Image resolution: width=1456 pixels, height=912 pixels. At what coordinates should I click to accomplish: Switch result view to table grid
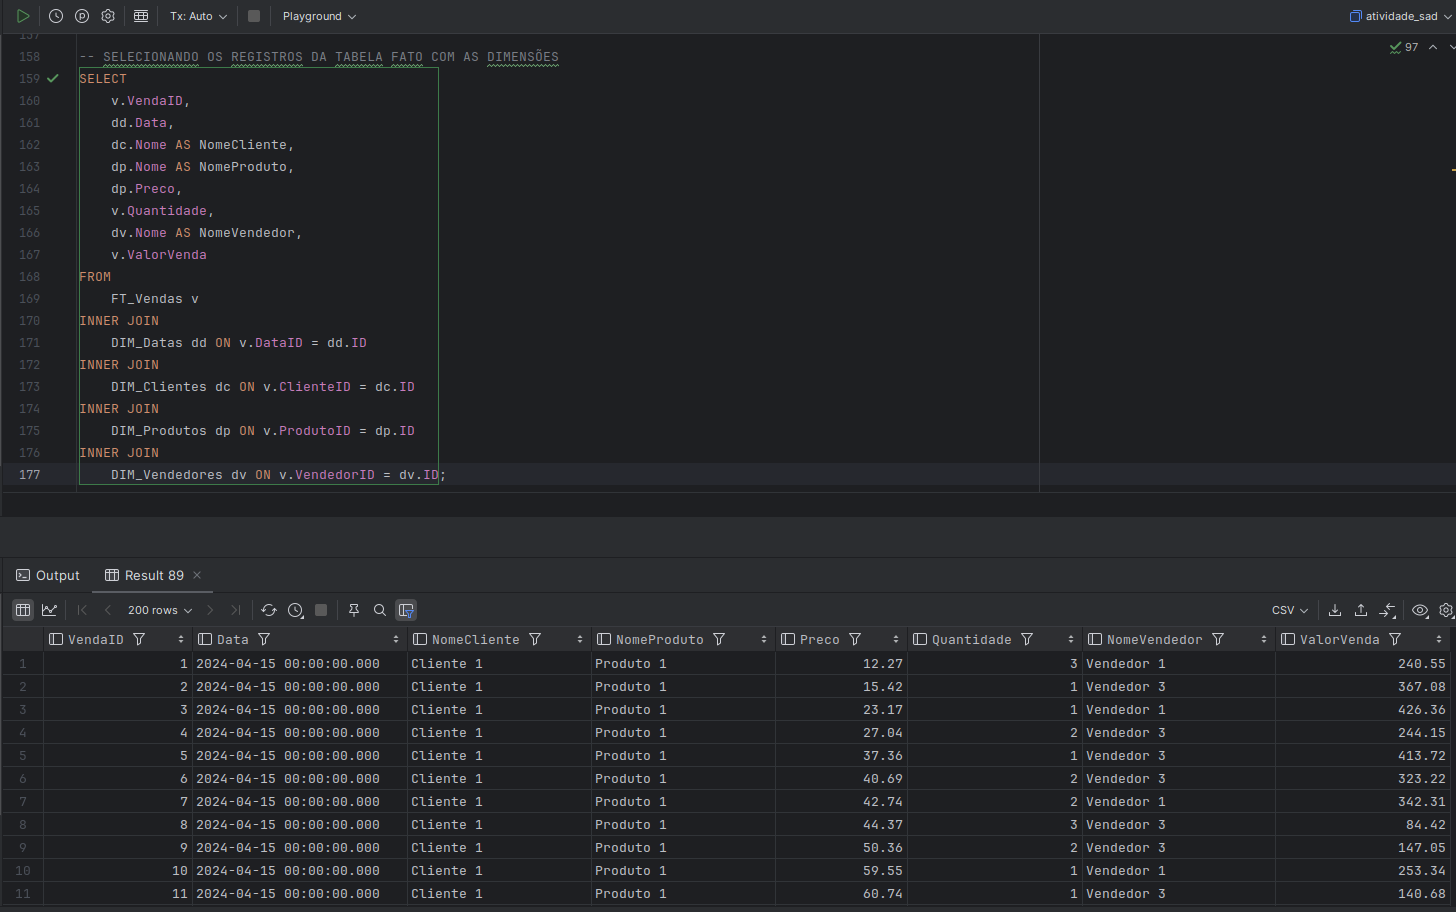[23, 610]
